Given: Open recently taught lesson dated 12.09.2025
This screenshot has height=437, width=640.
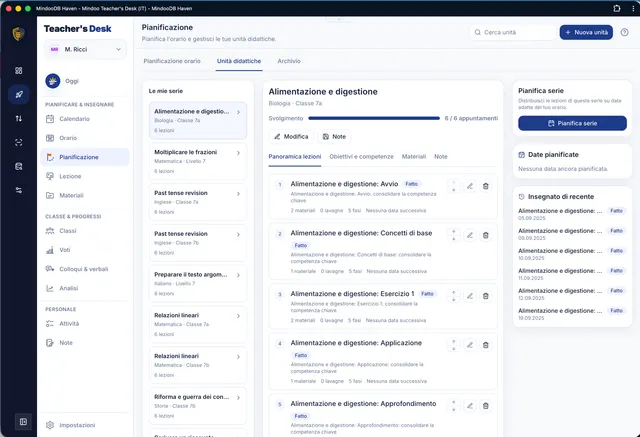Looking at the screenshot, I should pos(571,294).
